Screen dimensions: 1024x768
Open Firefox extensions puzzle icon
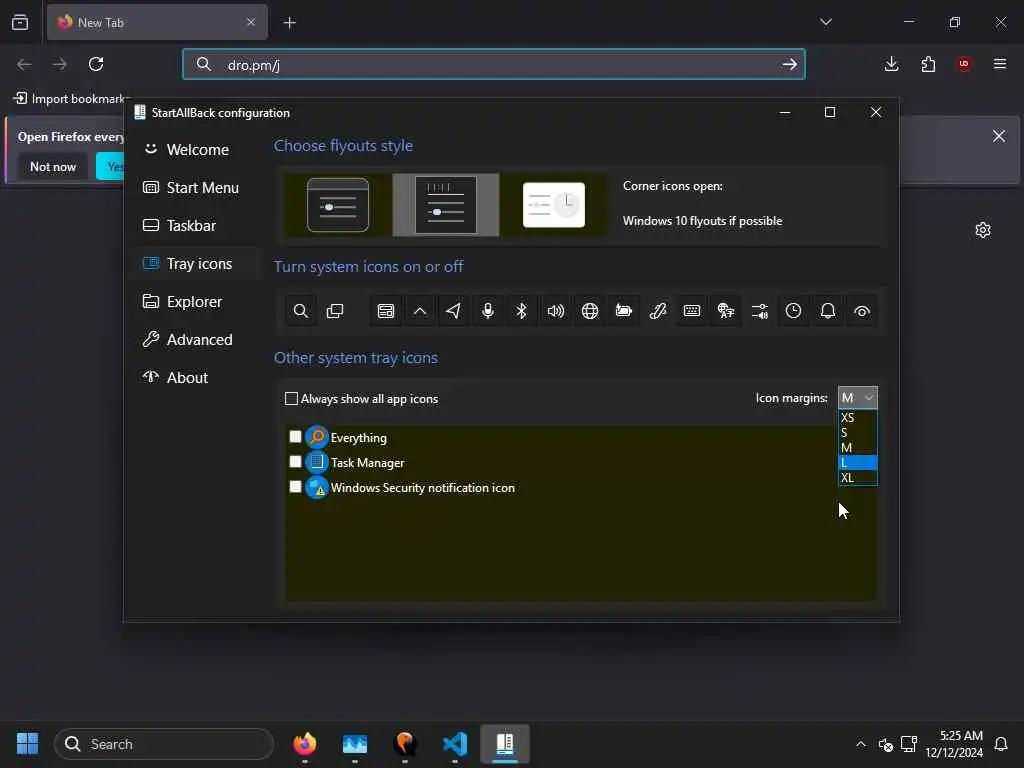[x=928, y=64]
